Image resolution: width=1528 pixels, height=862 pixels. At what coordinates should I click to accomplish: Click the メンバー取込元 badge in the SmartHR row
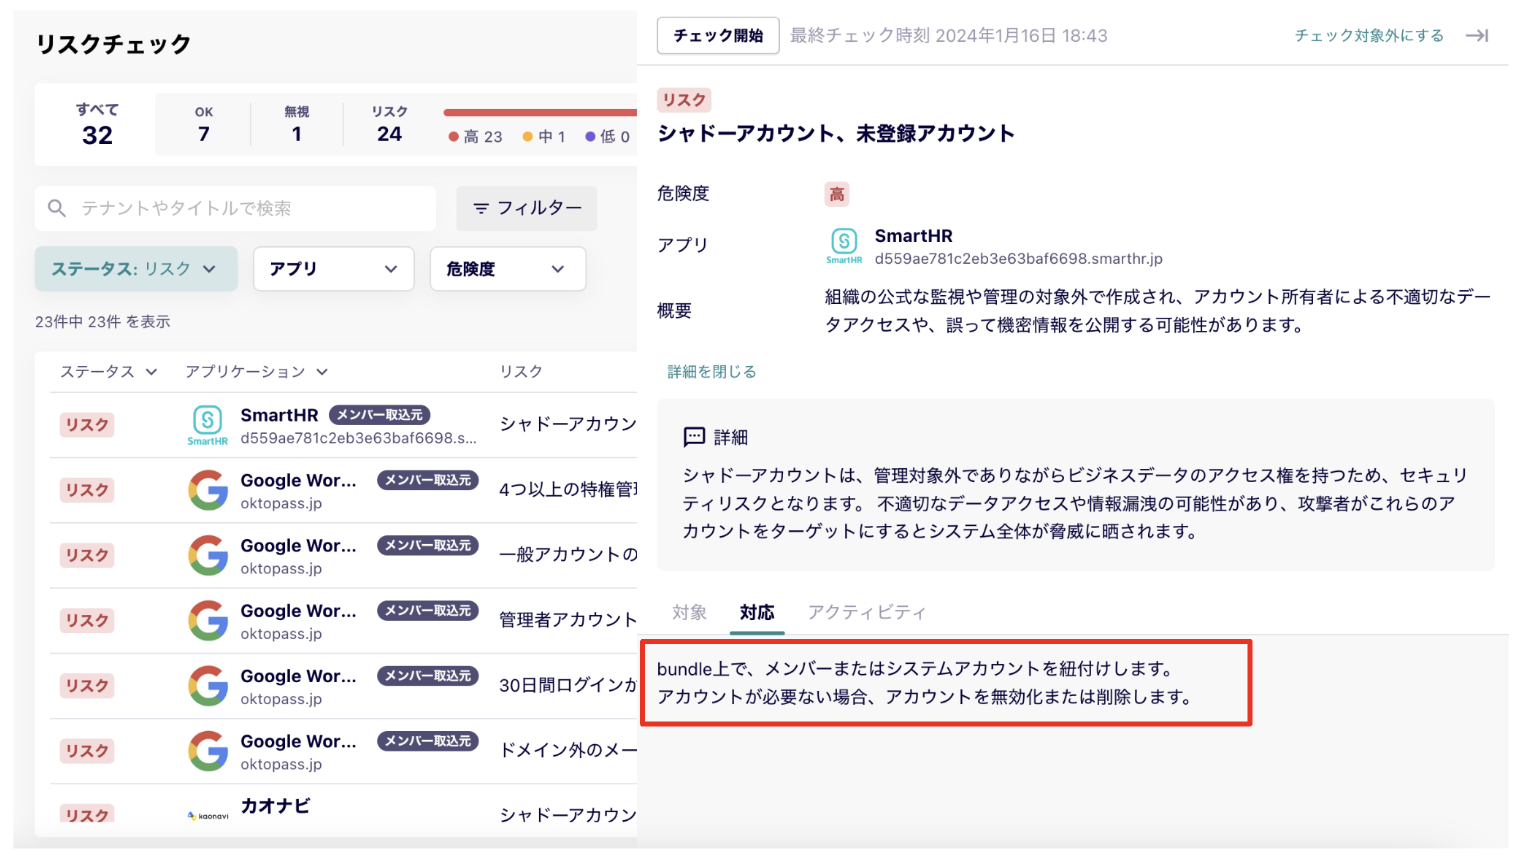(x=379, y=415)
